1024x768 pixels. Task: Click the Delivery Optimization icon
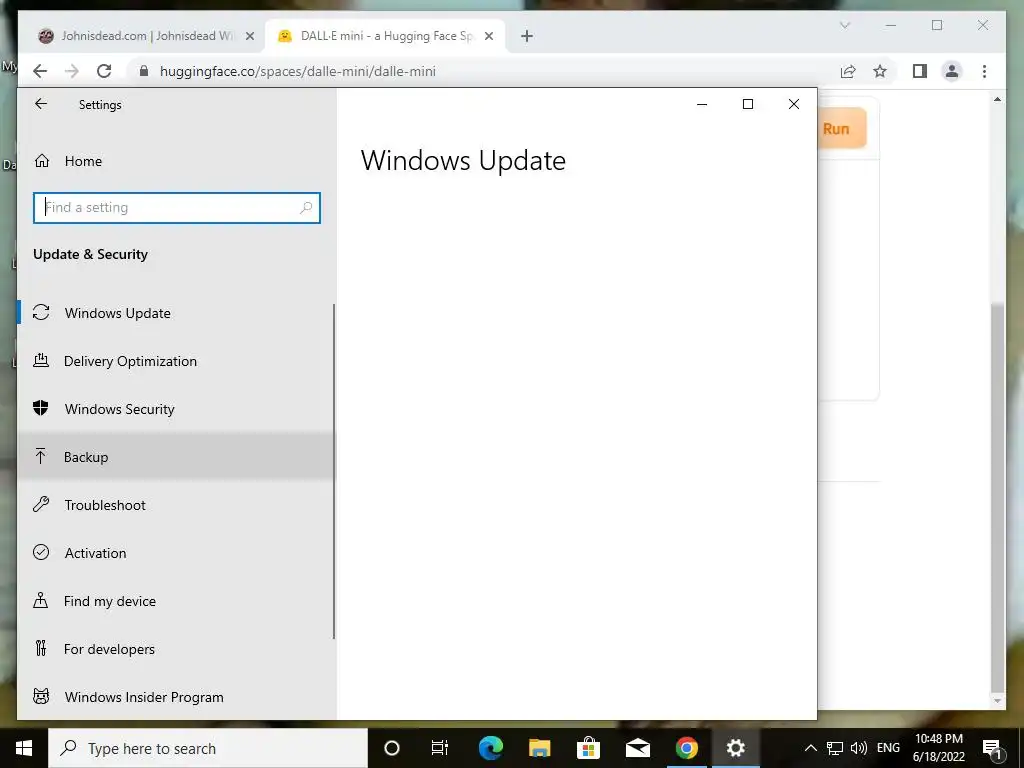coord(41,360)
